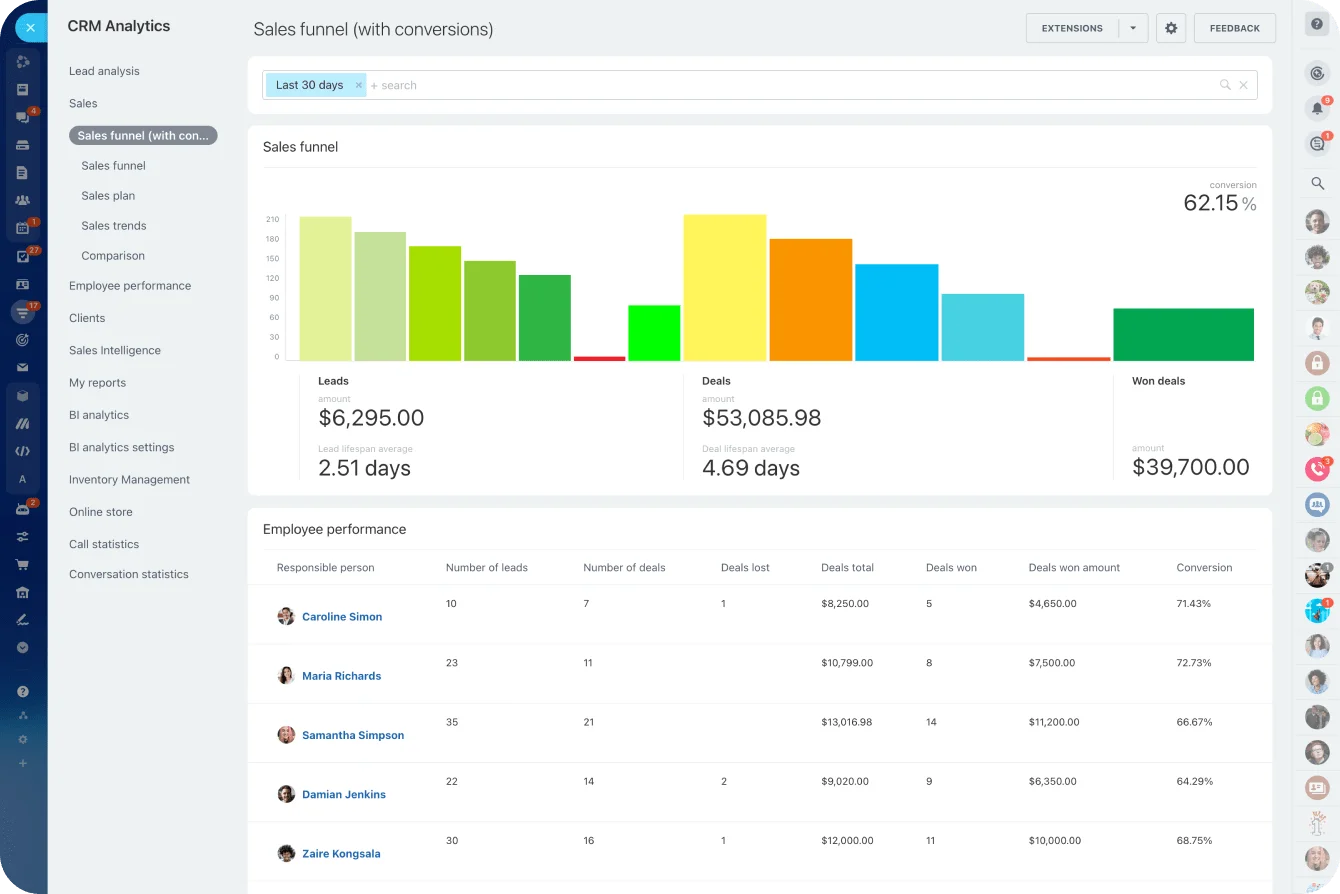Open the search magnifier on right panel
The height and width of the screenshot is (894, 1340).
coord(1316,184)
